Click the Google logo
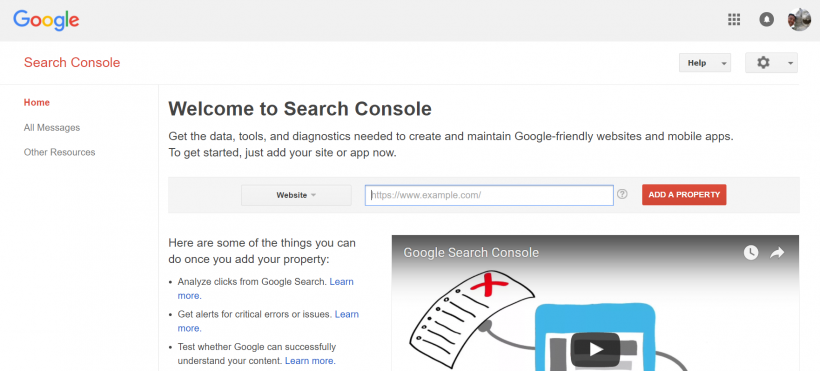This screenshot has height=371, width=820. (x=46, y=20)
